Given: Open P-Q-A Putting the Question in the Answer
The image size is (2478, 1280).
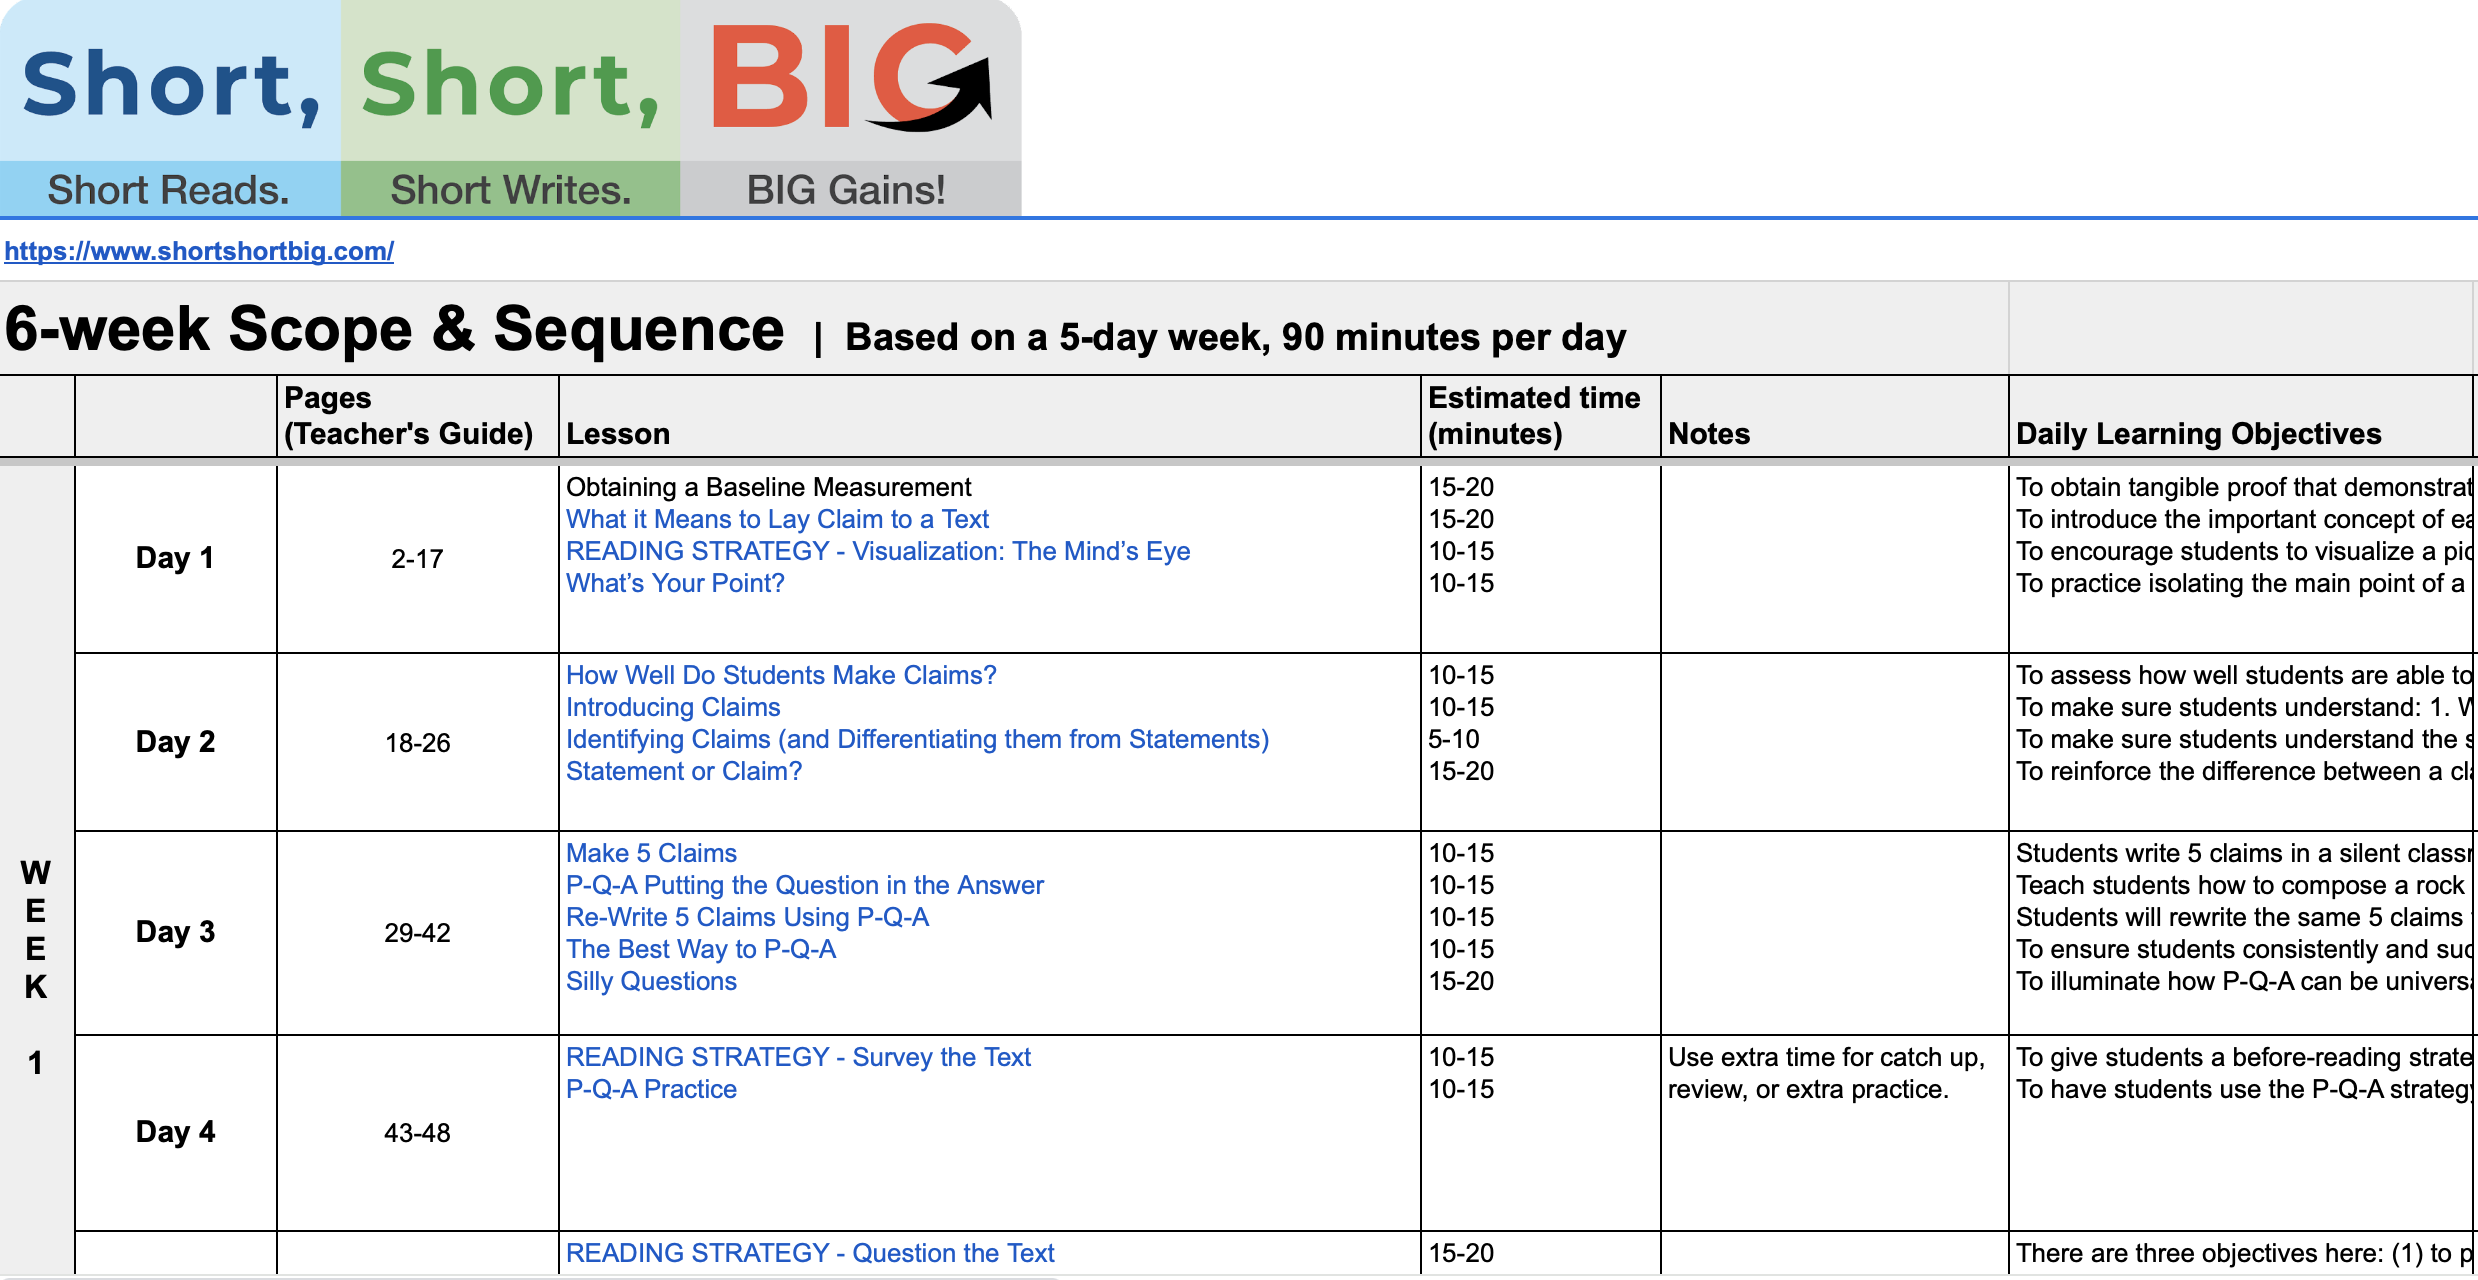Looking at the screenshot, I should pos(804,885).
